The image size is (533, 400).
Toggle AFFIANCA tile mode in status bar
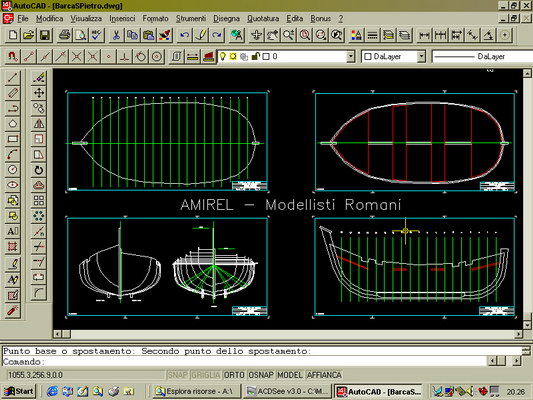(x=324, y=375)
